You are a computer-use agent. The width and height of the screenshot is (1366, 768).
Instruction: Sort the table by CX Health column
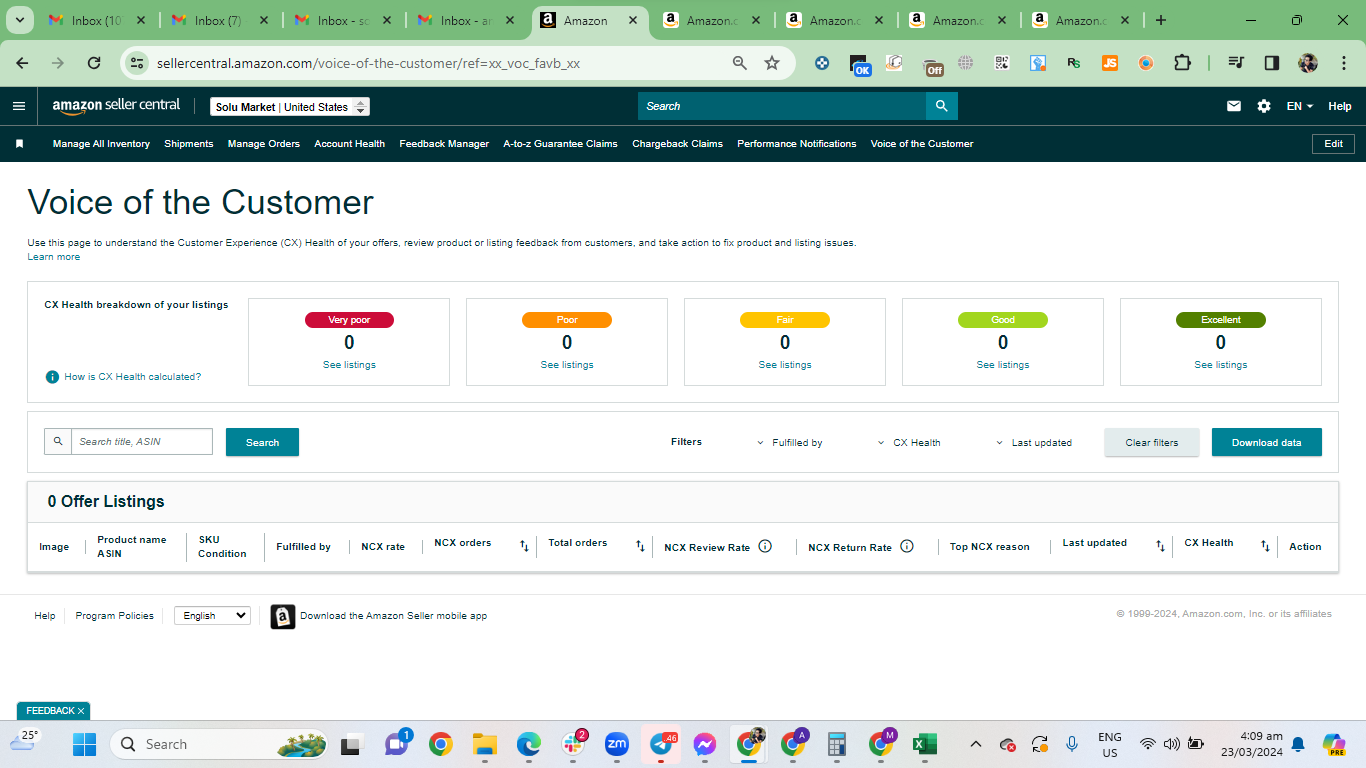(1265, 546)
